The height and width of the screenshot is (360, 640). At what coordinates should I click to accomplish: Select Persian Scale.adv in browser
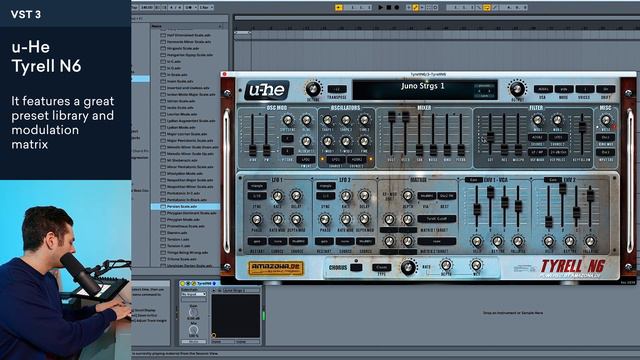(x=186, y=207)
